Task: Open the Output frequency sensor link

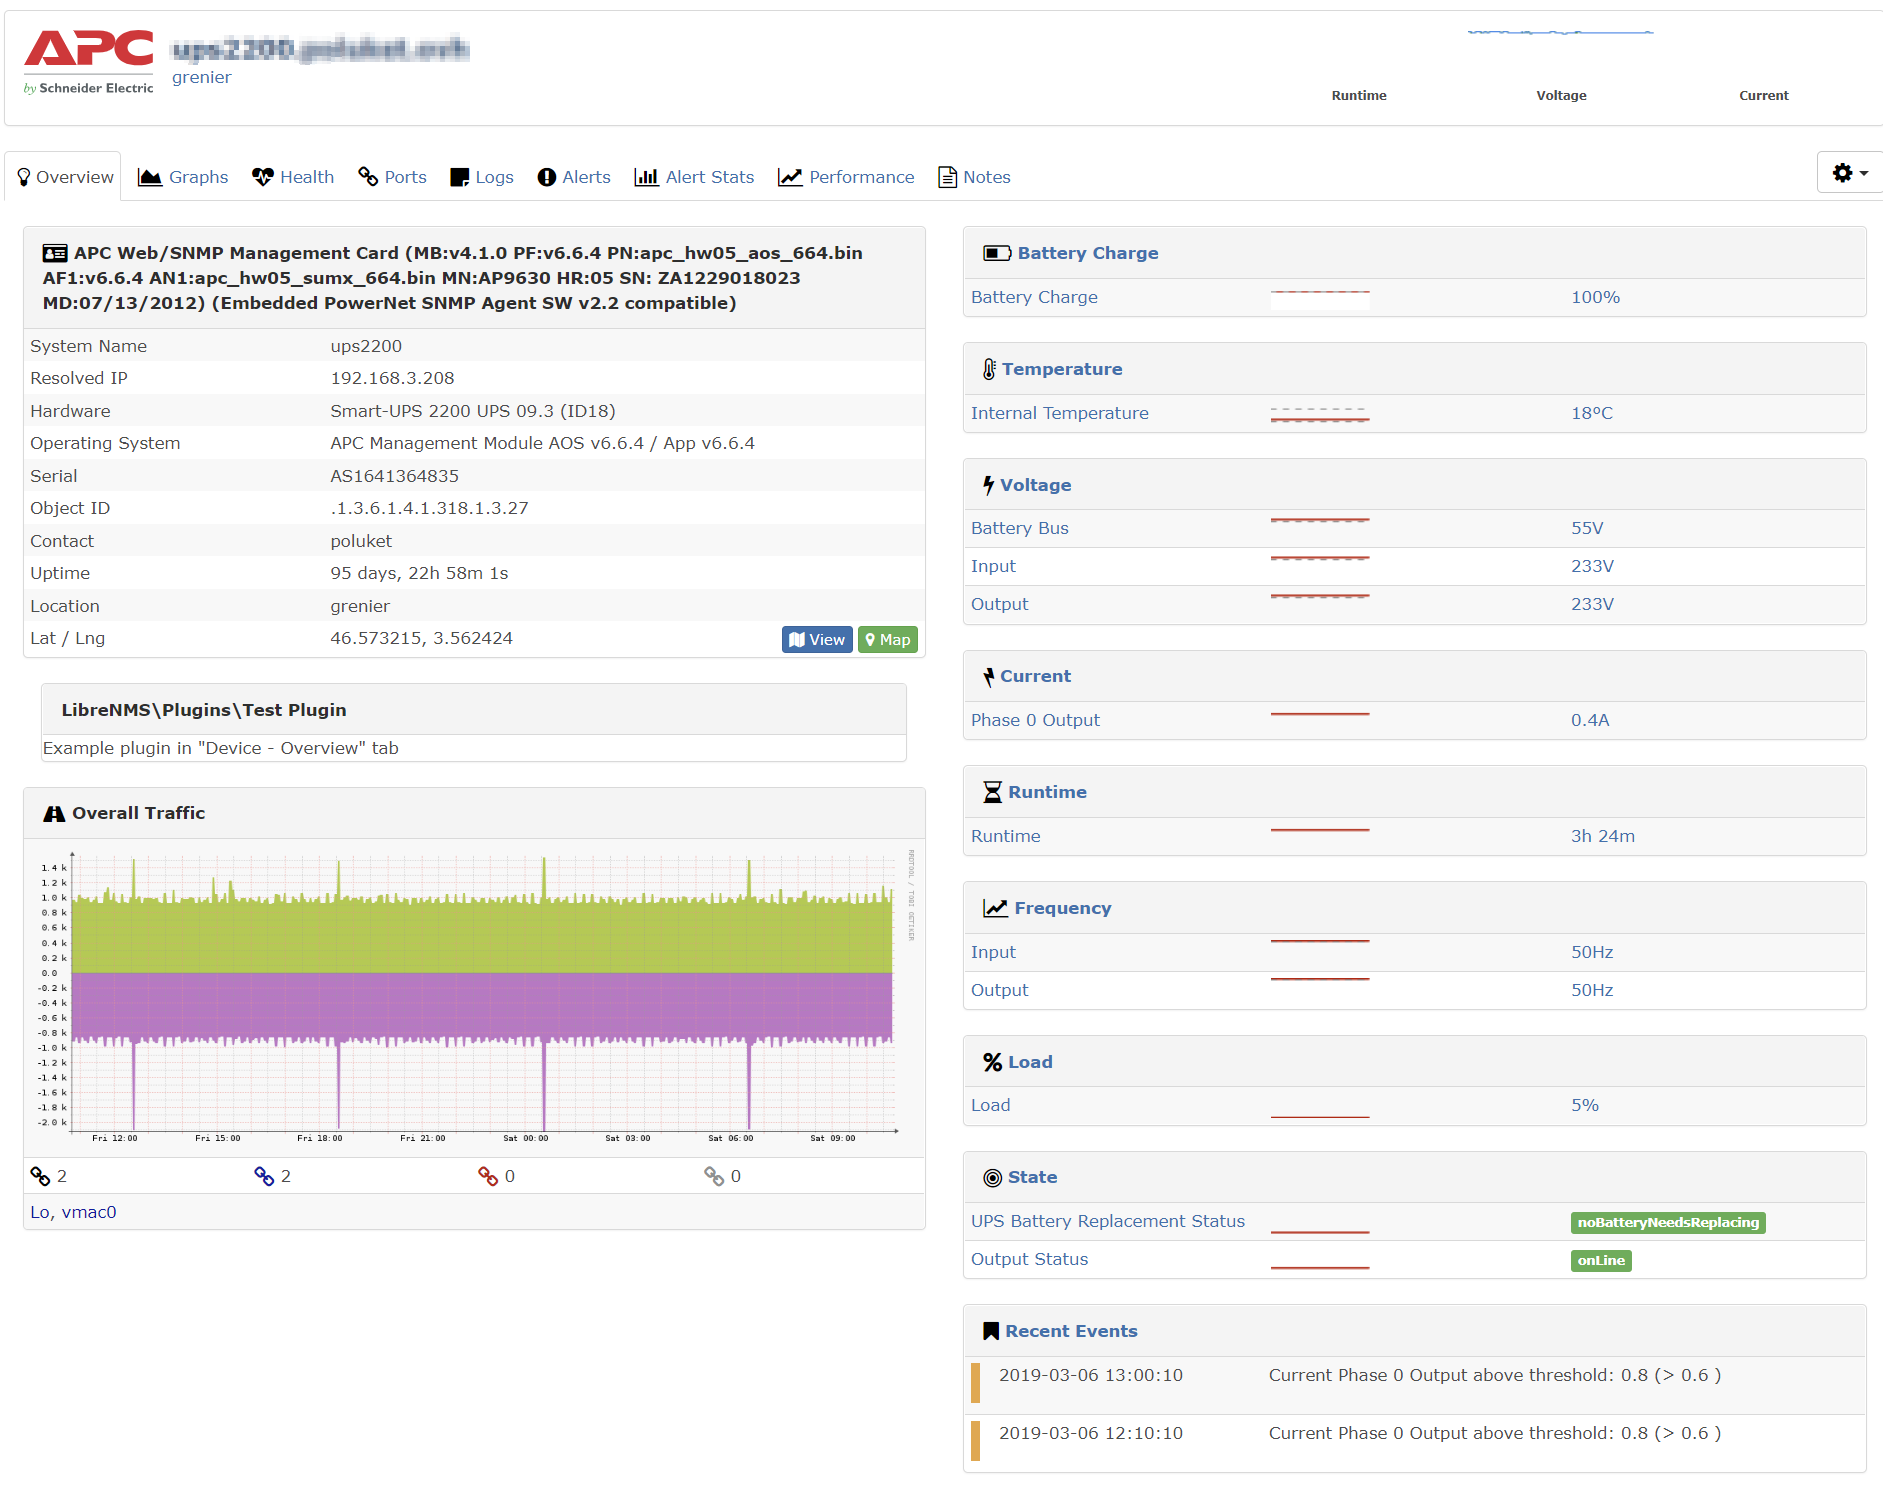Action: 999,990
